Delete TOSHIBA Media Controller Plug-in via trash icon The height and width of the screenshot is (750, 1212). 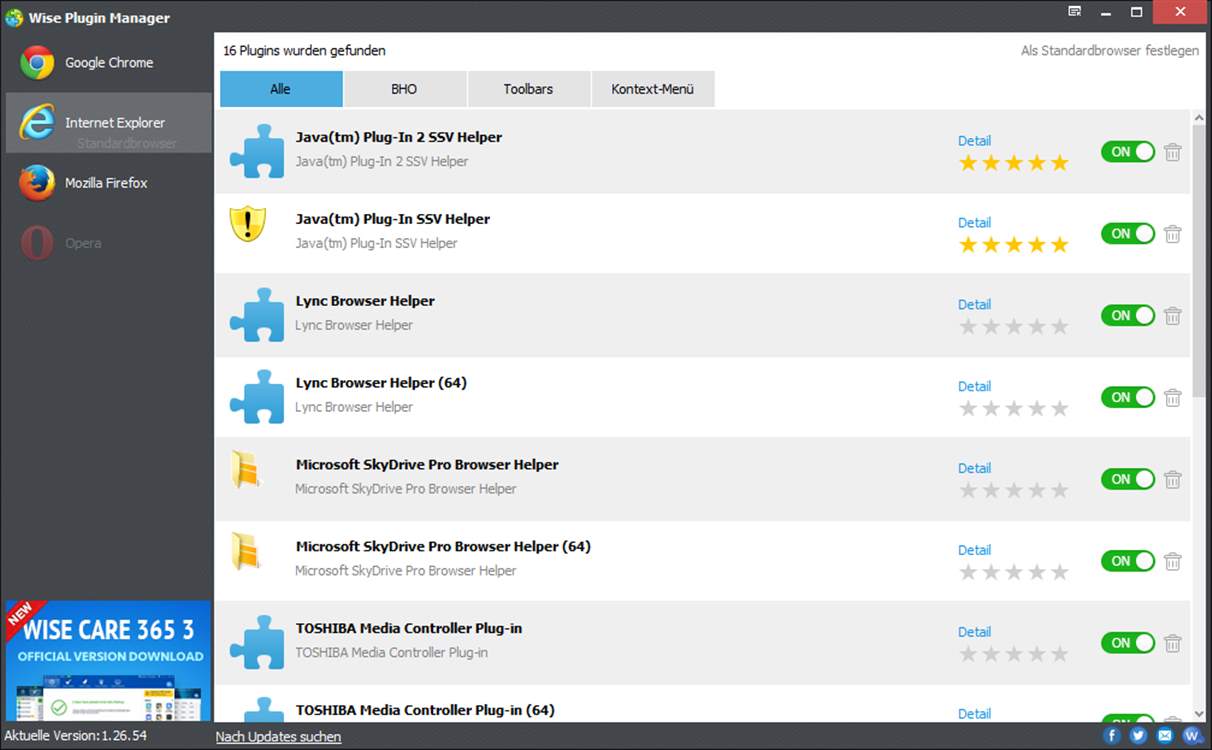pos(1173,644)
